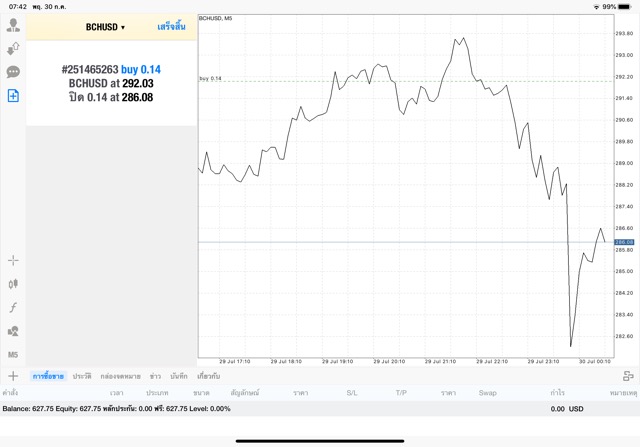Open the quotes arrows icon in sidebar

coord(13,48)
